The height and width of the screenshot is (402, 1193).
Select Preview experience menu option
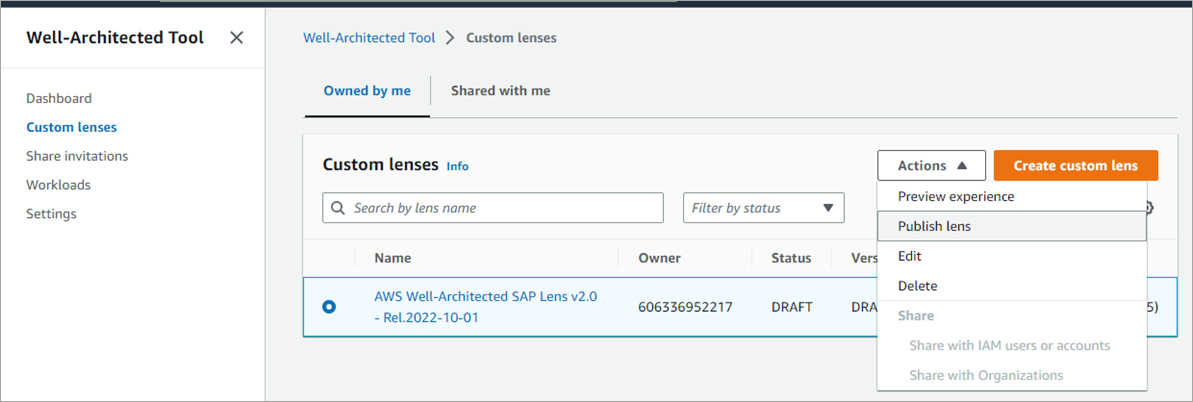tap(955, 197)
